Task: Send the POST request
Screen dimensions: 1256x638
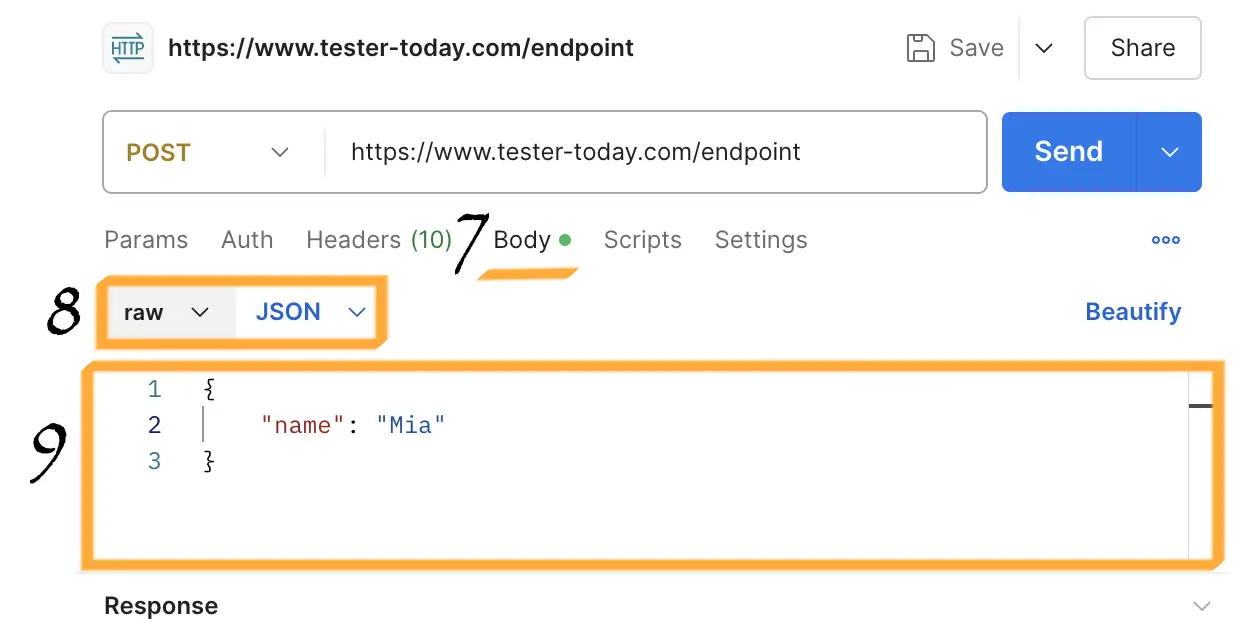Action: (1068, 152)
